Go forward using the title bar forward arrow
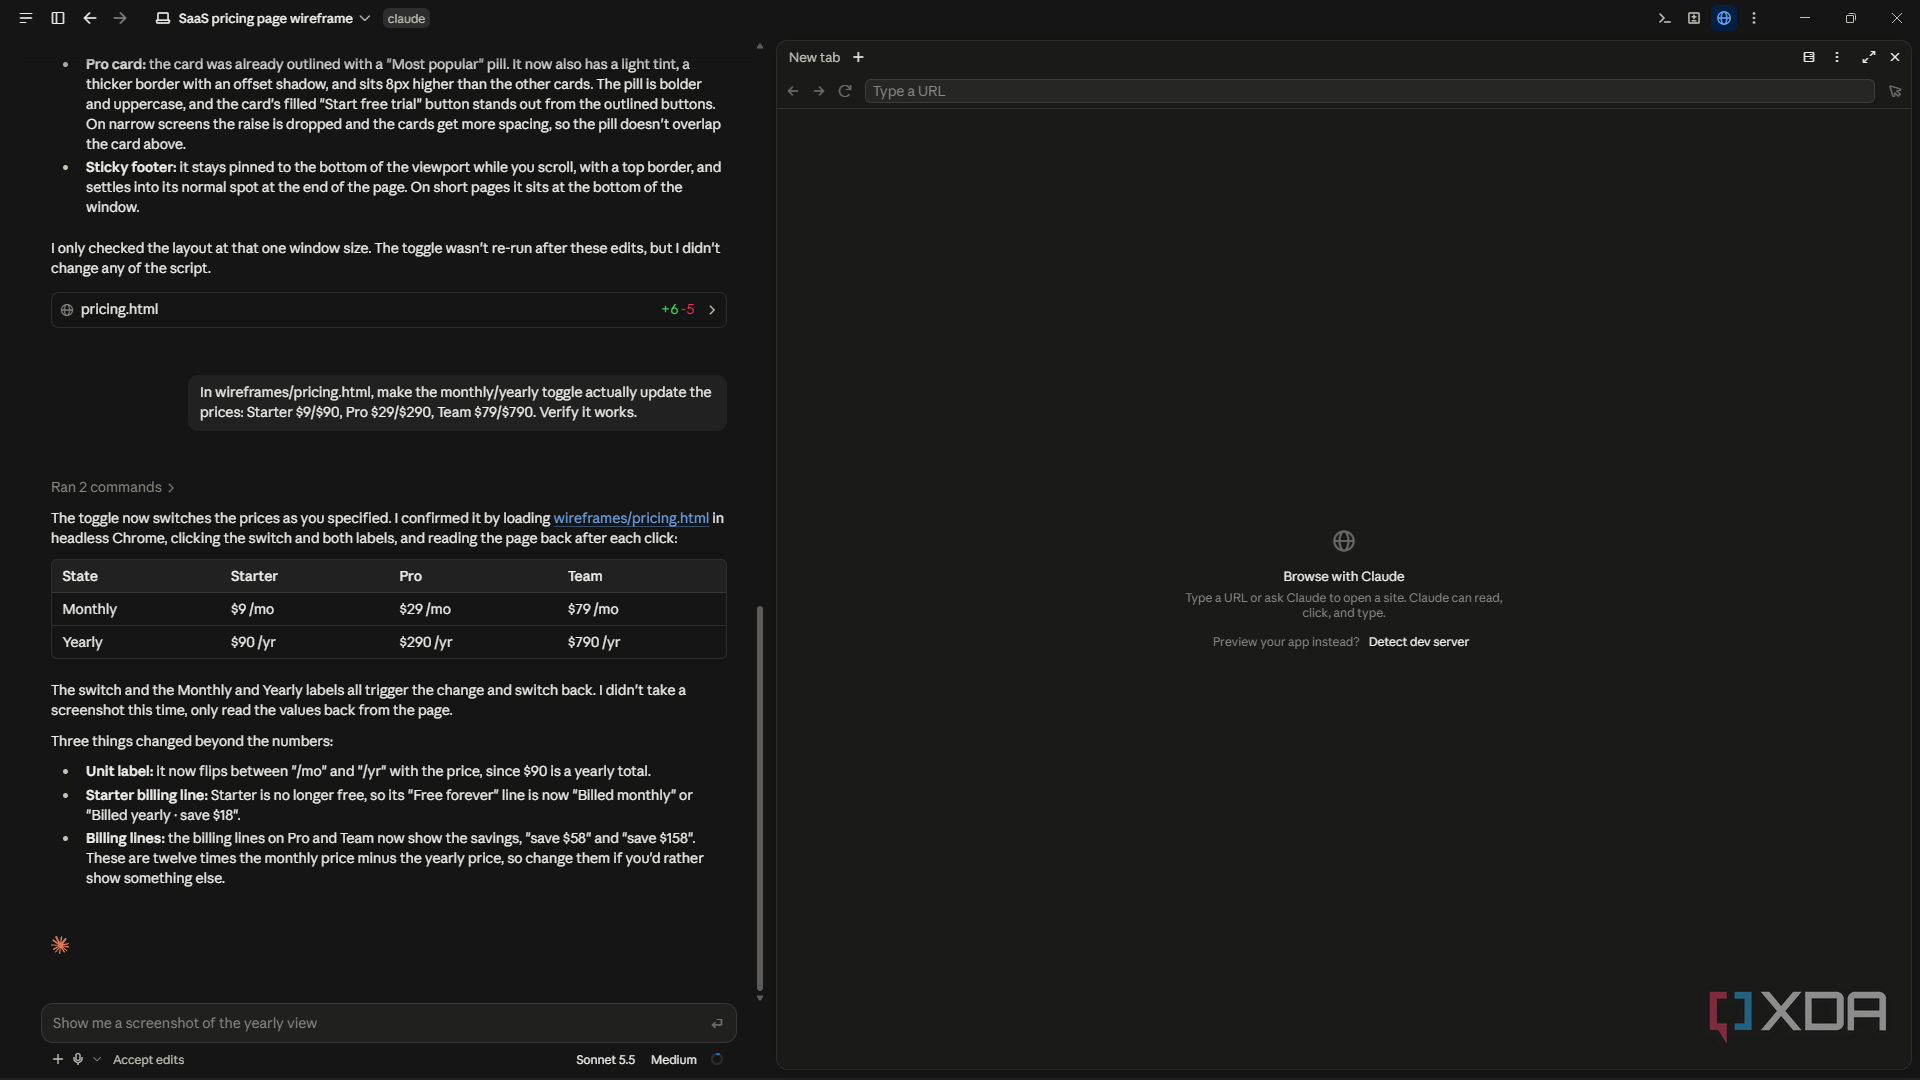 pyautogui.click(x=120, y=18)
